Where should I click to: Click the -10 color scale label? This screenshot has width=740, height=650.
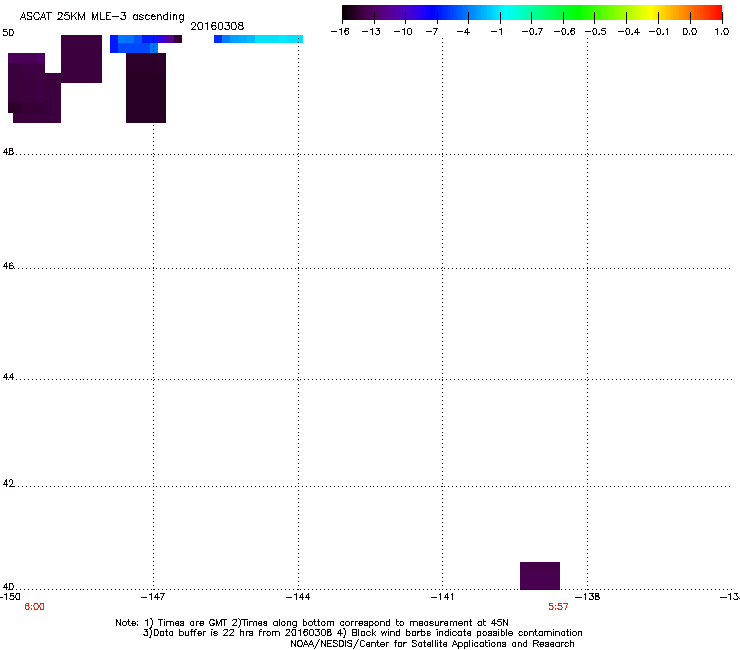point(403,32)
